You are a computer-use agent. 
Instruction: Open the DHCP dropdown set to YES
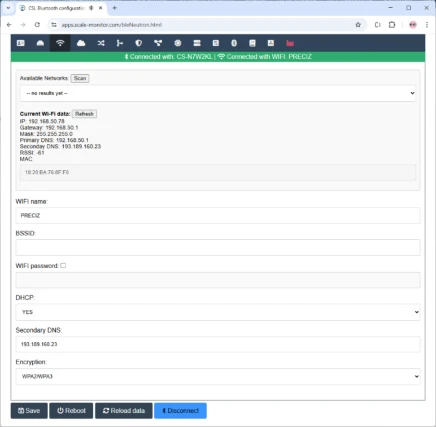click(x=218, y=312)
